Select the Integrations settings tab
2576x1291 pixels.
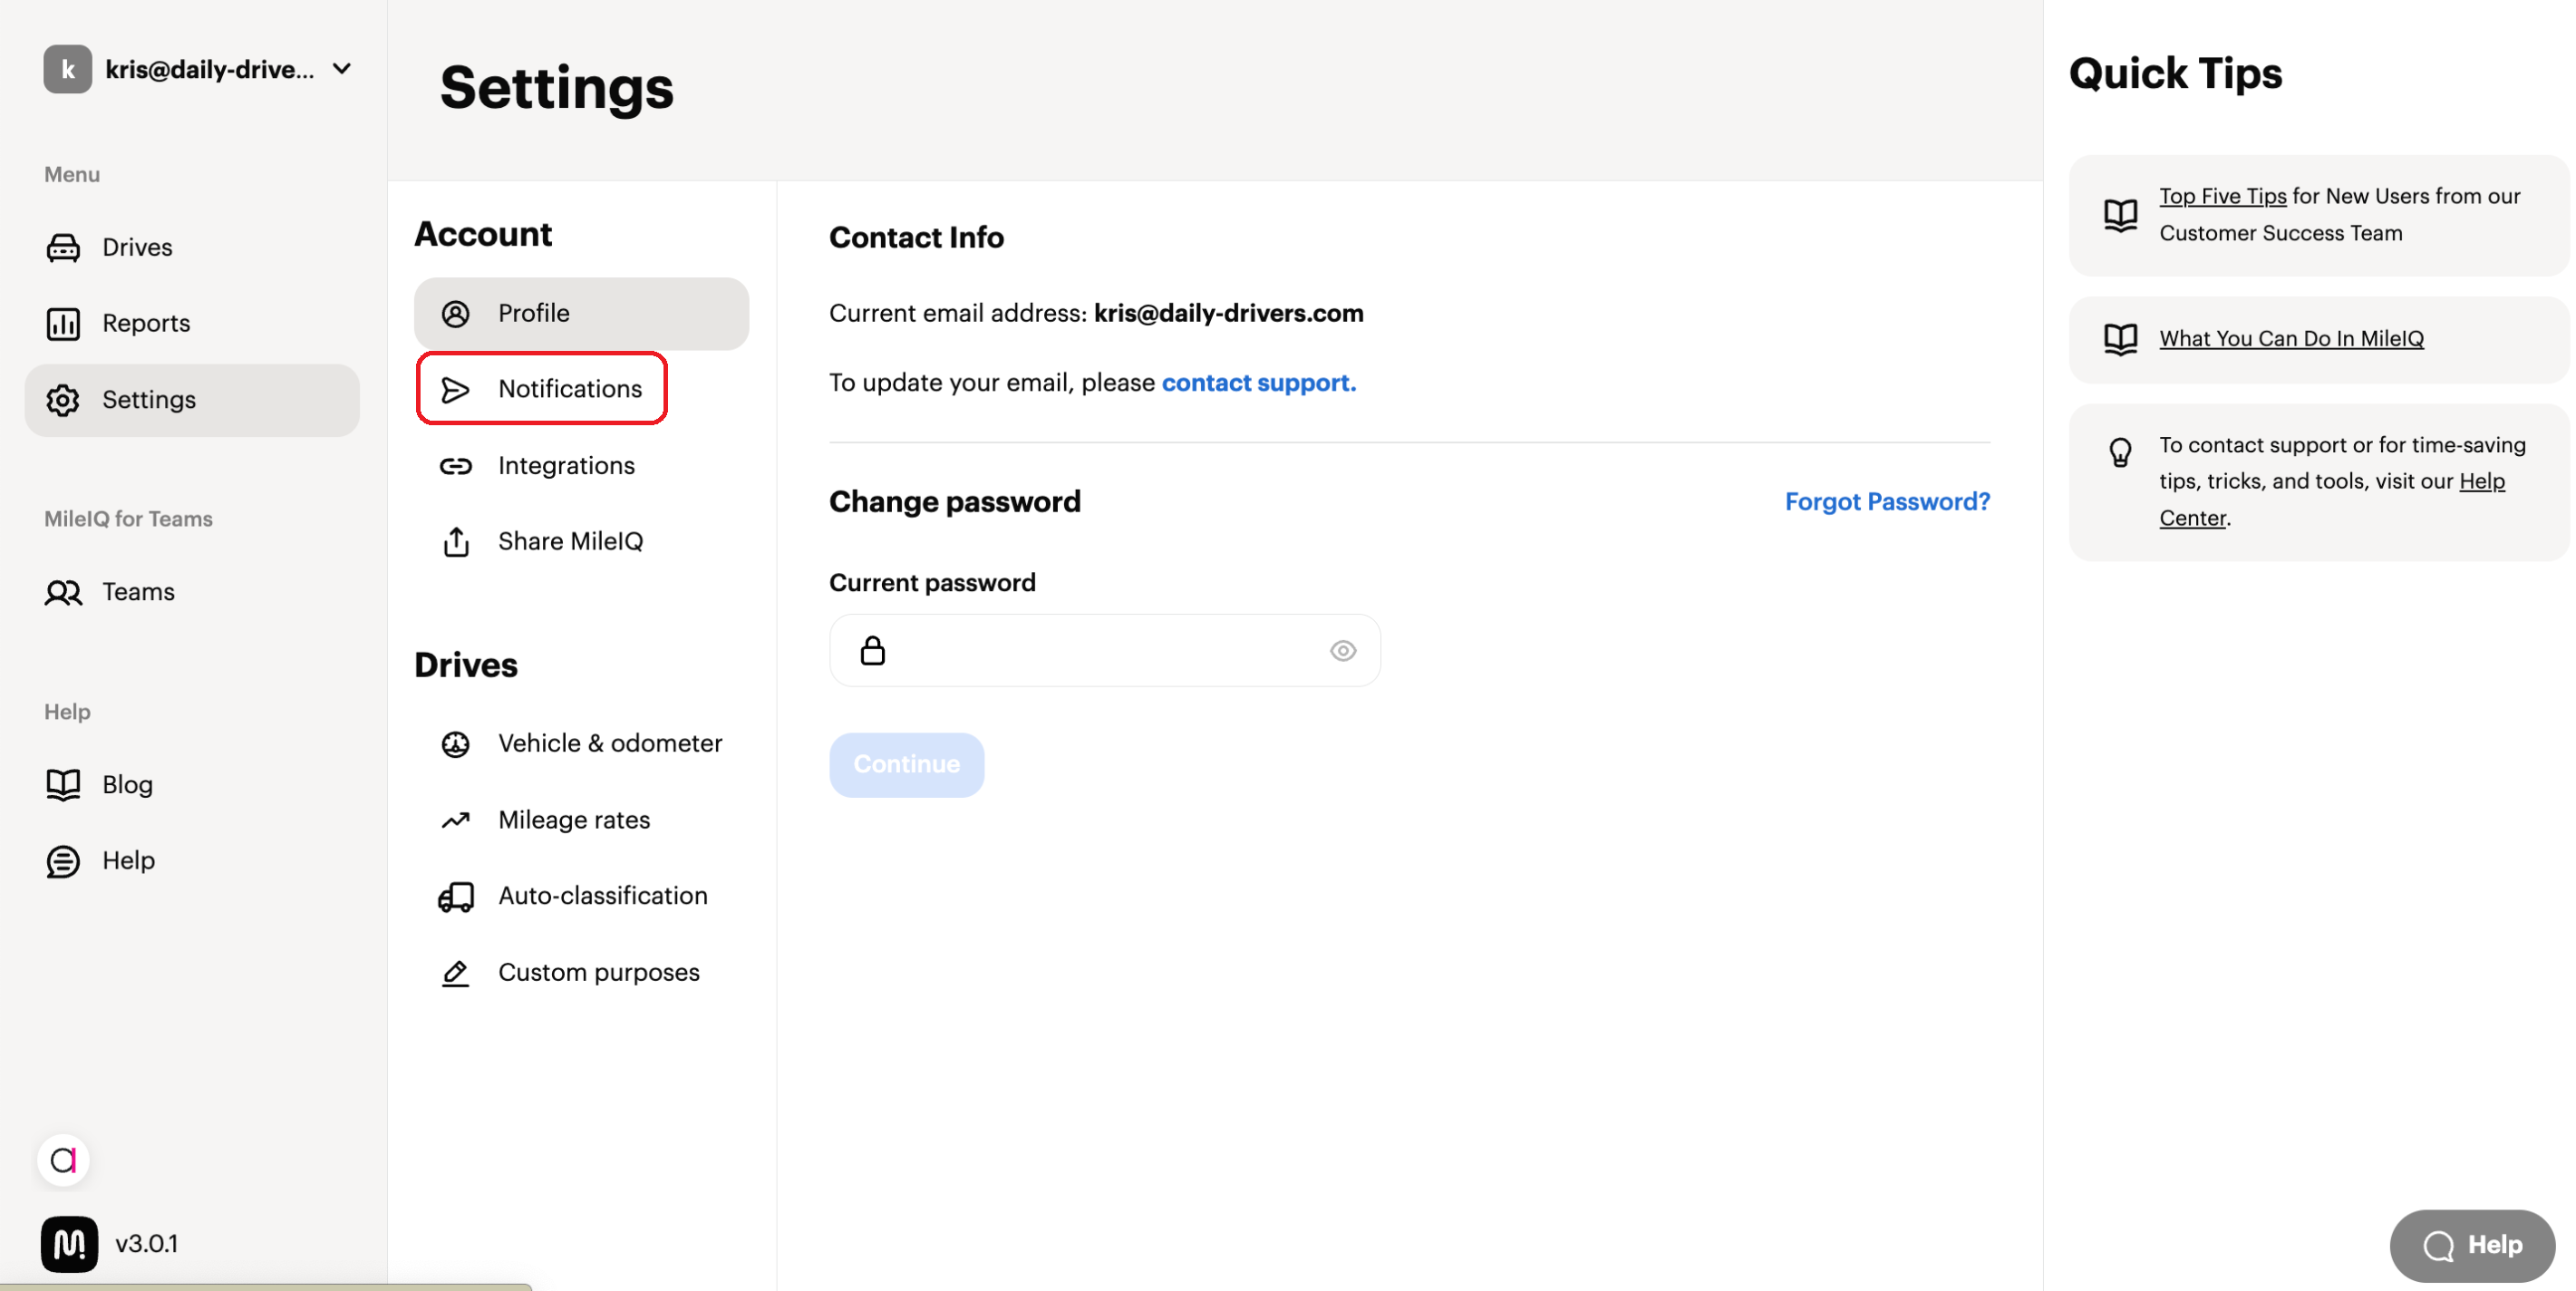[x=581, y=466]
